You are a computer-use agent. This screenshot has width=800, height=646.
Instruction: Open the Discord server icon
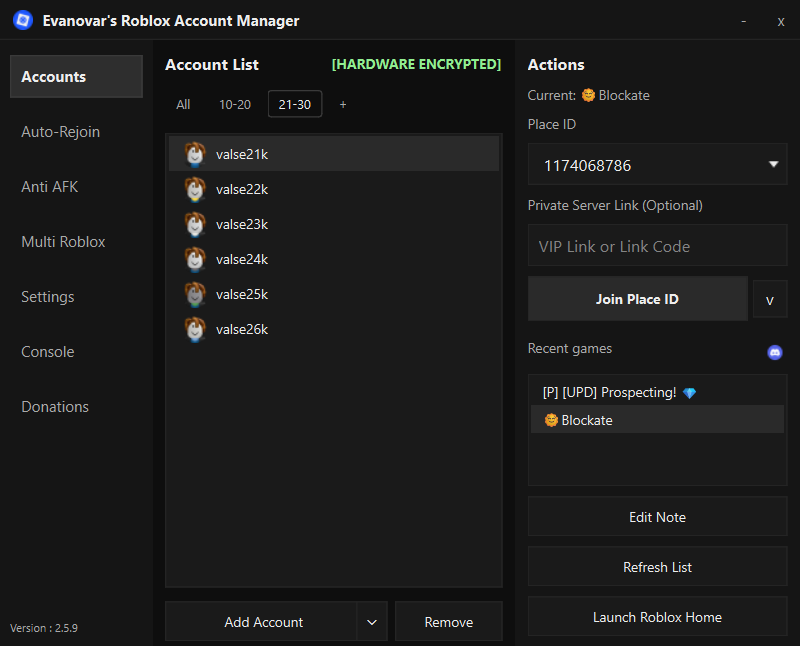[x=774, y=352]
